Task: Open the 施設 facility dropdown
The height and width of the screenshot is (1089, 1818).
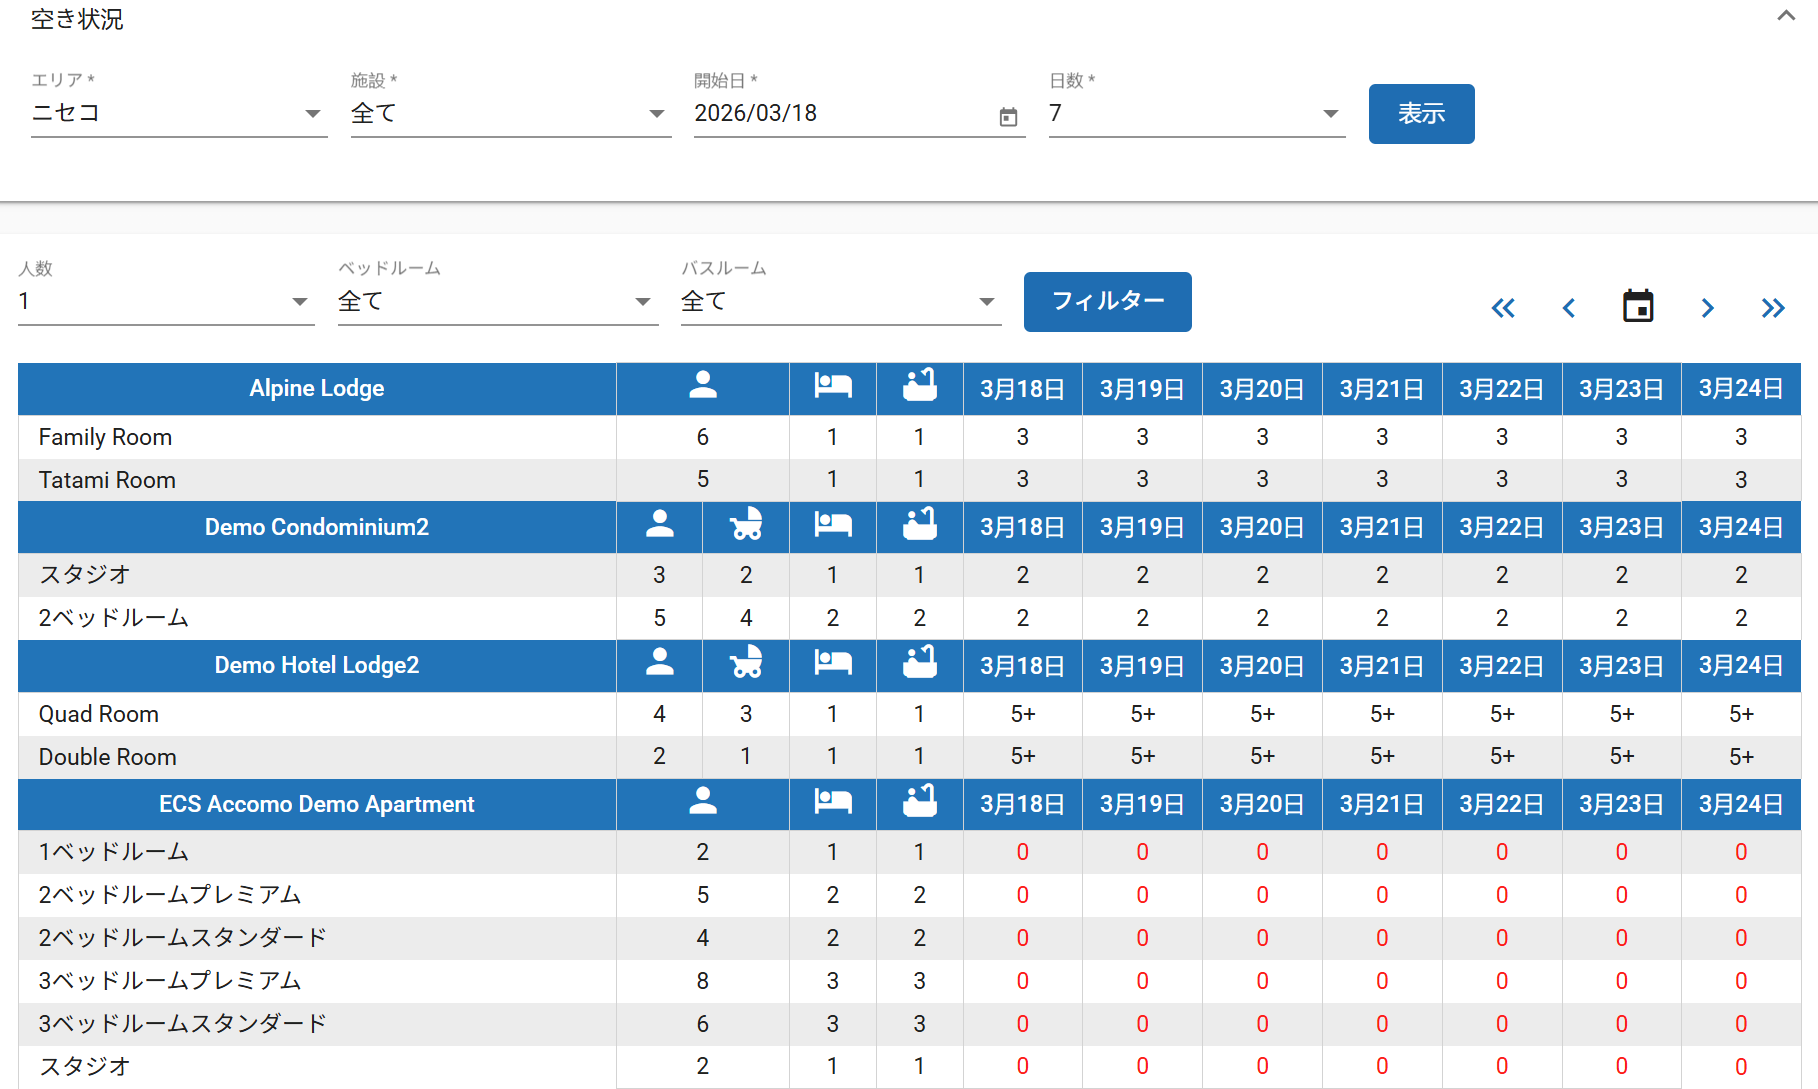Action: (x=510, y=114)
